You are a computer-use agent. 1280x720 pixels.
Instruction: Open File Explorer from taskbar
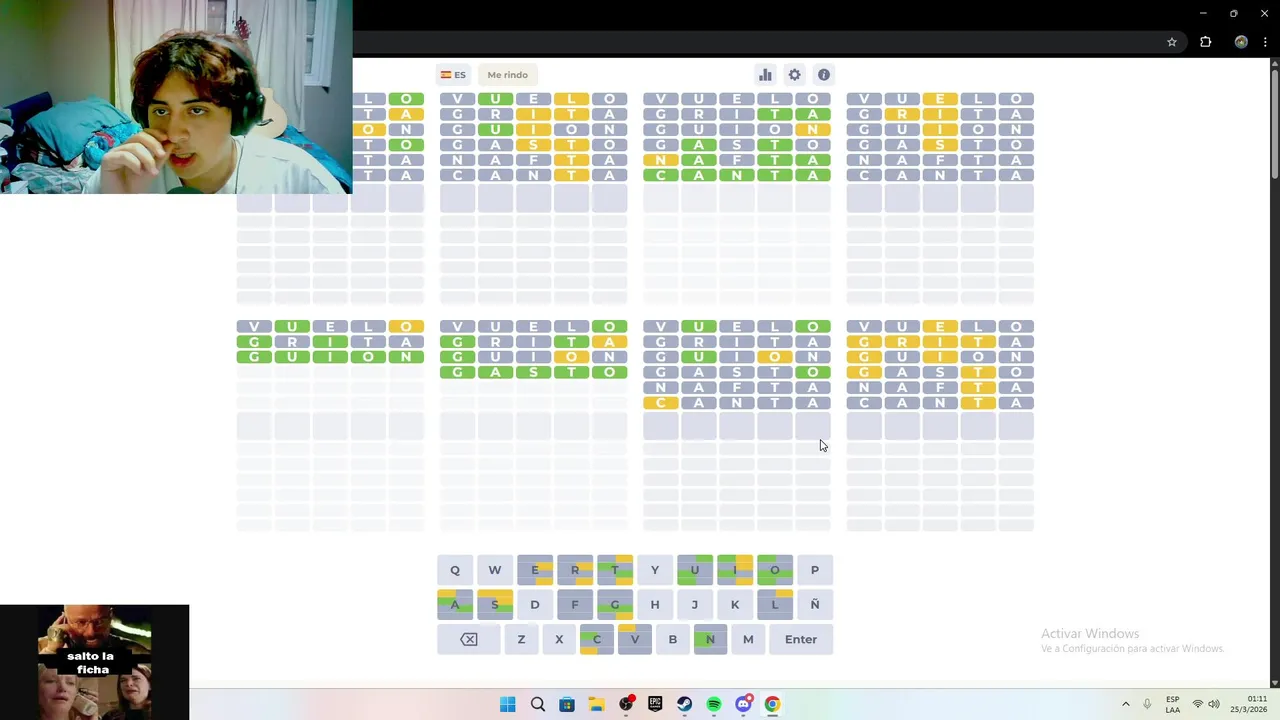[x=596, y=704]
